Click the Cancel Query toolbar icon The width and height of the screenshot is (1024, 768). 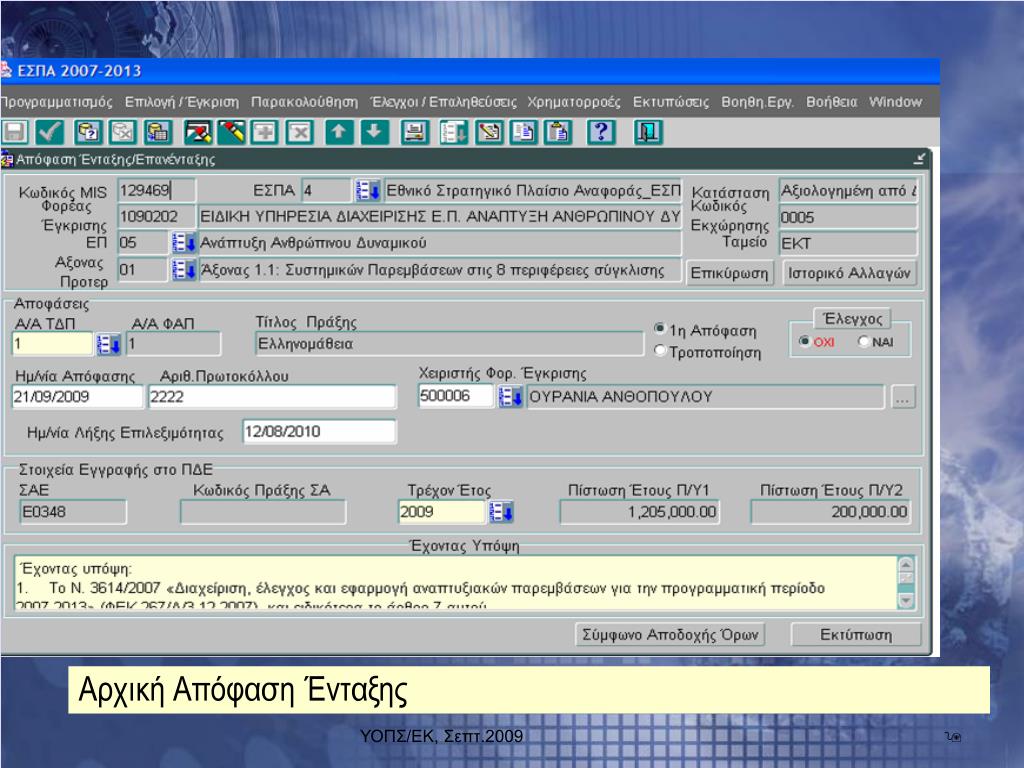coord(123,133)
